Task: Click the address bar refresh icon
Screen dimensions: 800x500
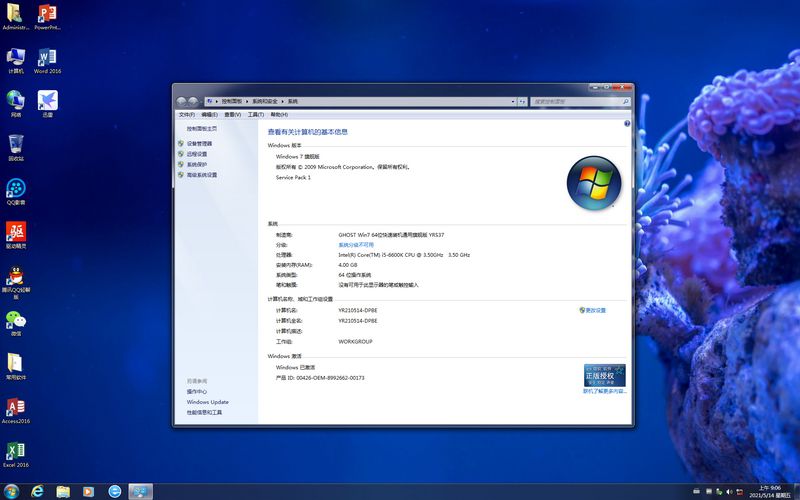Action: pos(522,102)
